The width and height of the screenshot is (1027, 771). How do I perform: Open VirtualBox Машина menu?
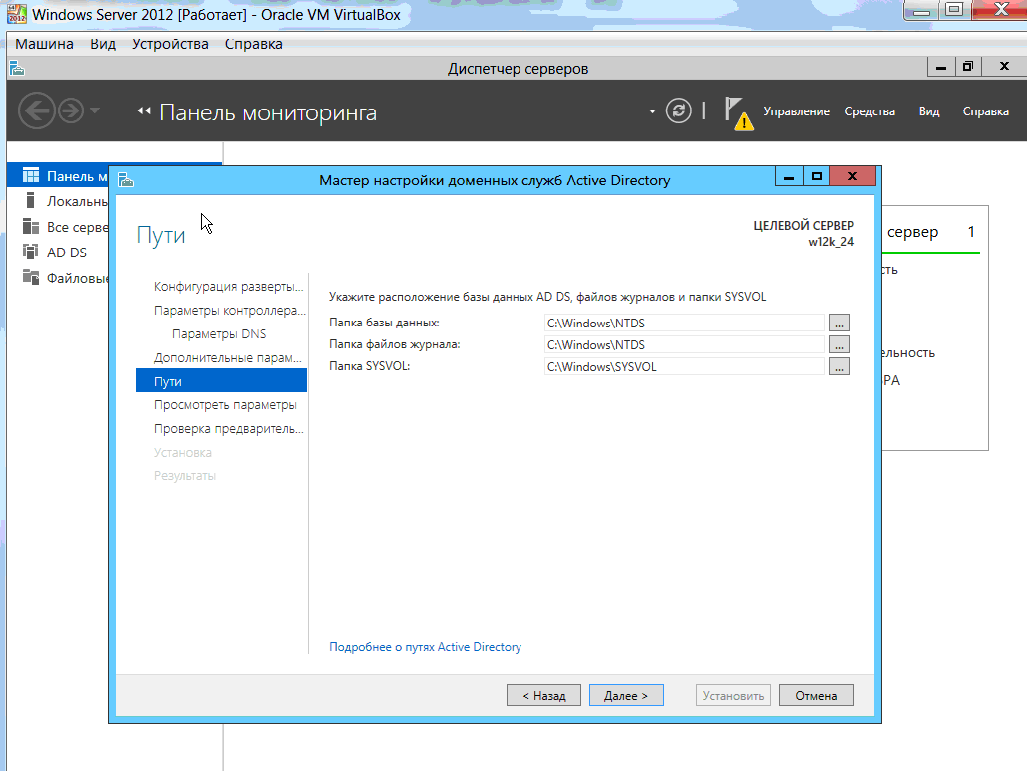44,44
